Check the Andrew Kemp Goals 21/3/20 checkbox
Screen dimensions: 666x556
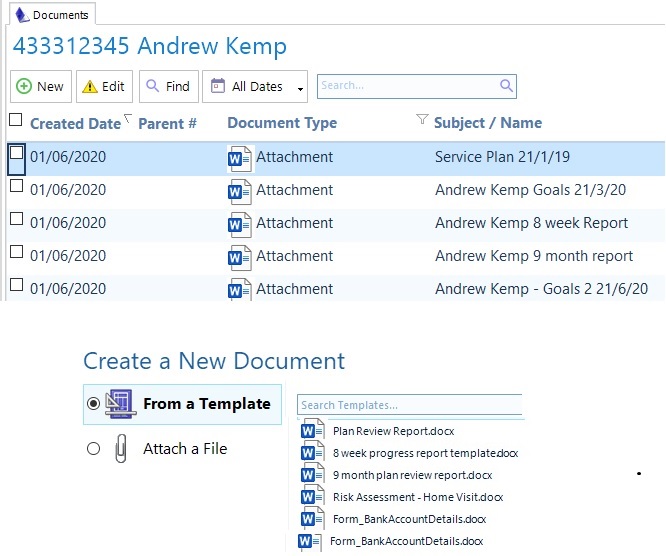point(16,186)
